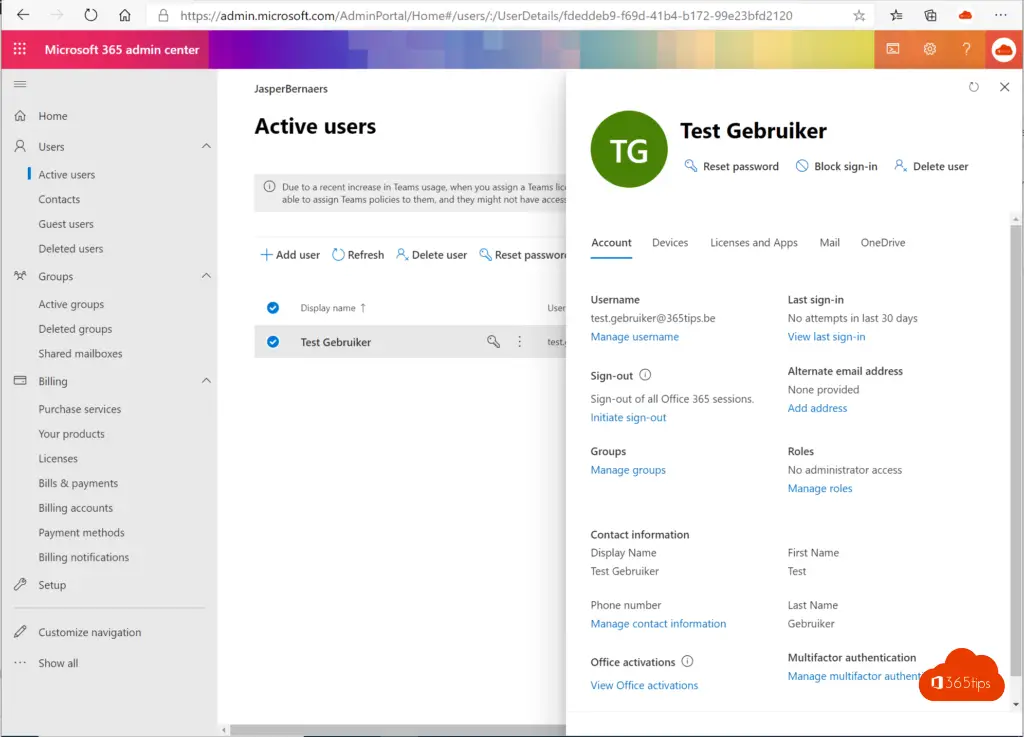Deselect the Test Gebruiker row checkbox
The height and width of the screenshot is (737, 1024).
coord(273,342)
